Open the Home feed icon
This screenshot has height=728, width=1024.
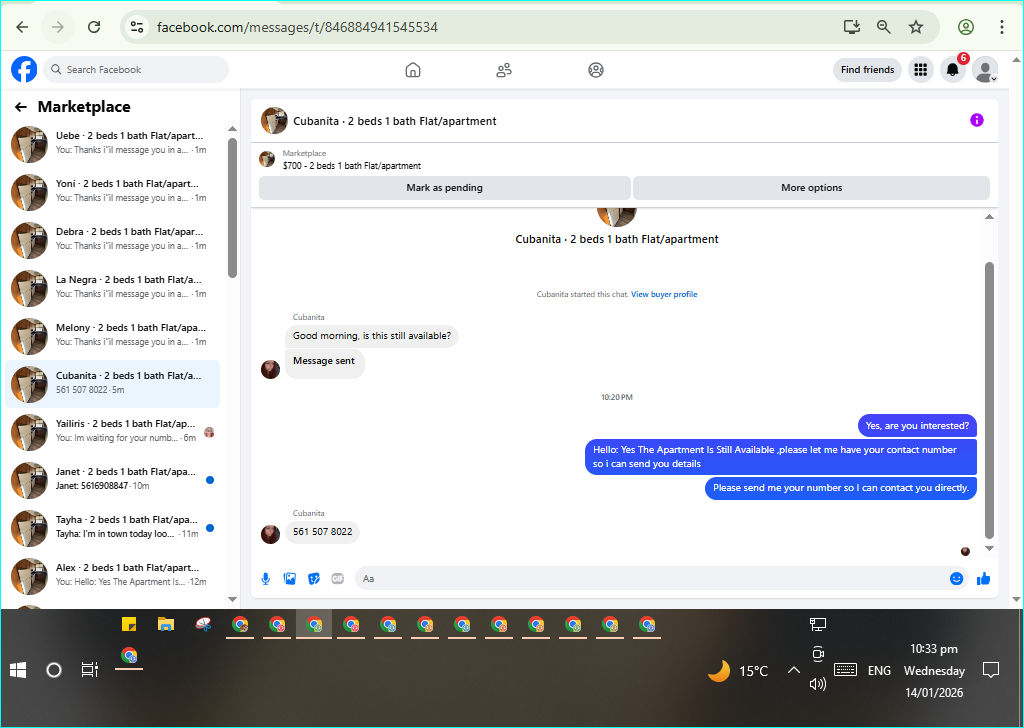coord(413,70)
